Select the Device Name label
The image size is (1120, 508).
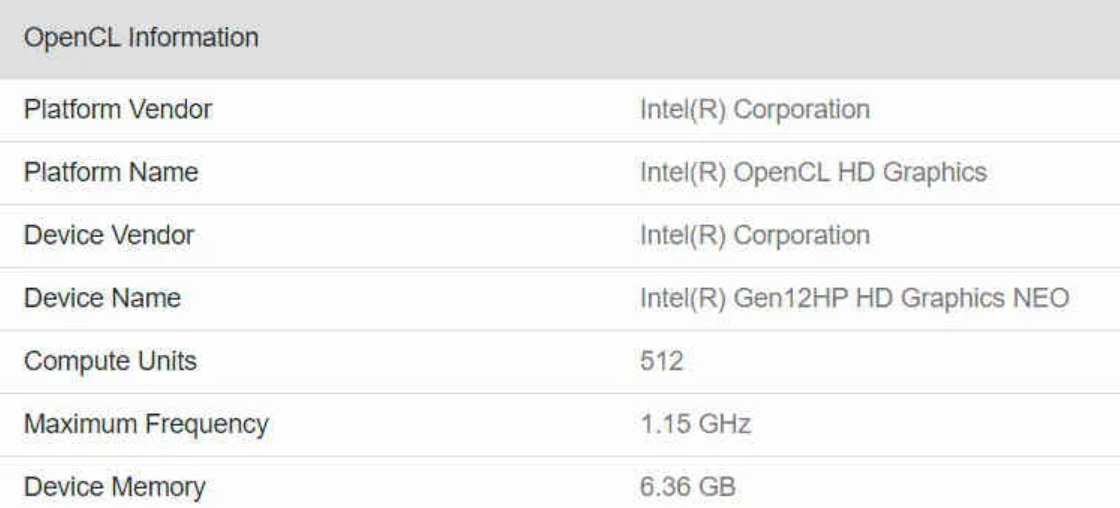[x=102, y=298]
